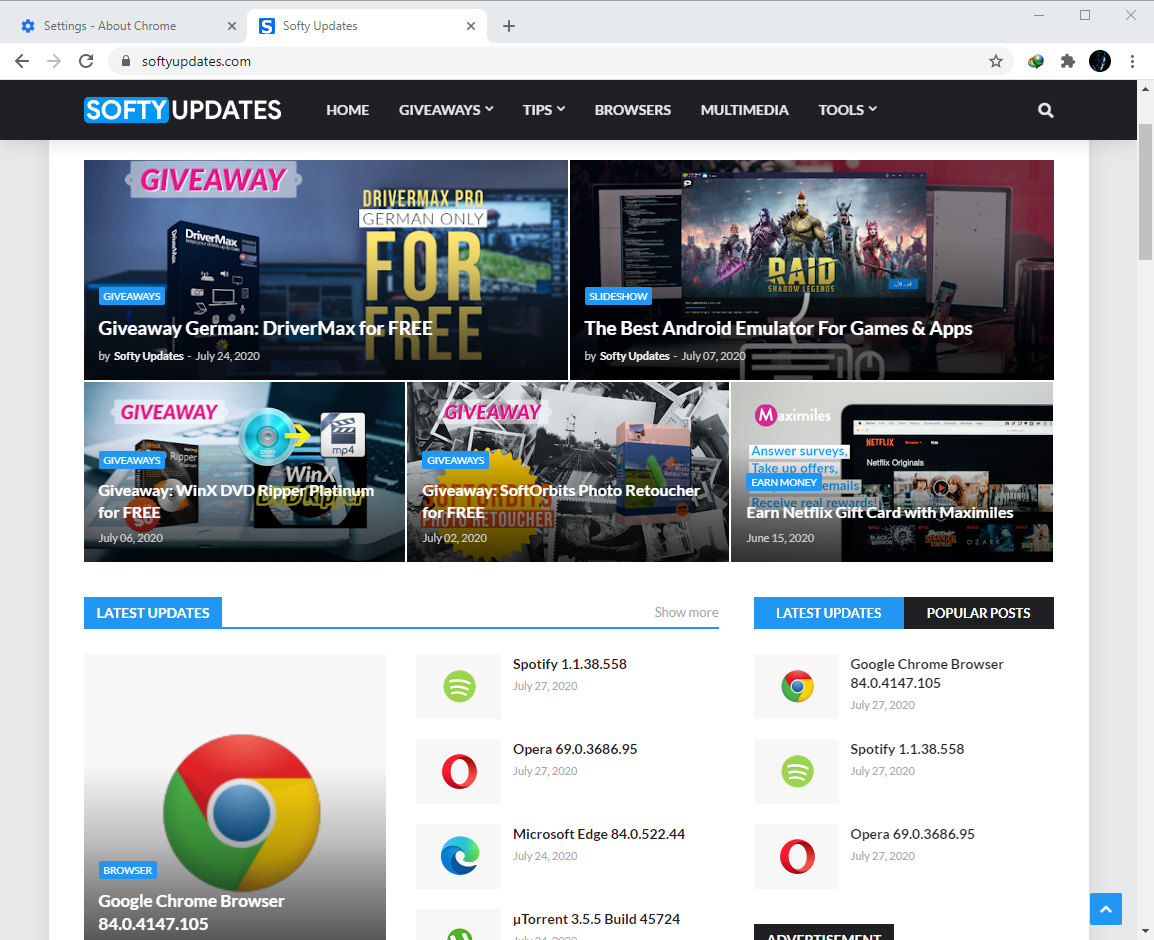Open Giveaway German: DriverMax for FREE article
The image size is (1154, 940).
265,328
